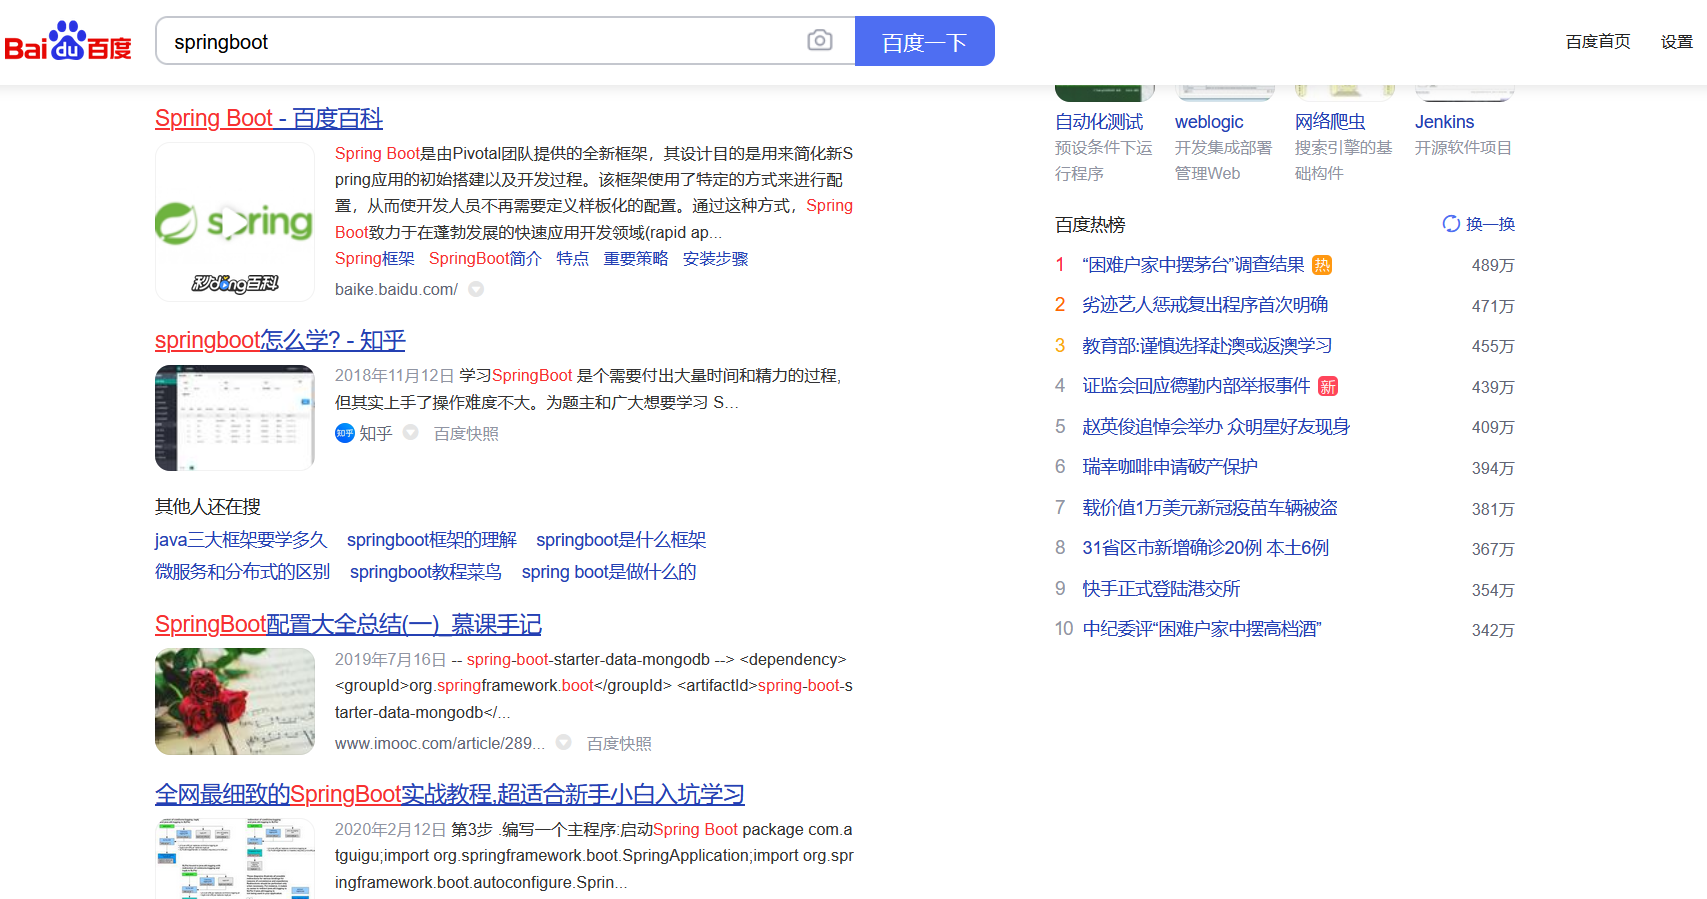Image resolution: width=1707 pixels, height=899 pixels.
Task: Click the 百度热榜 heading
Action: pos(1090,225)
